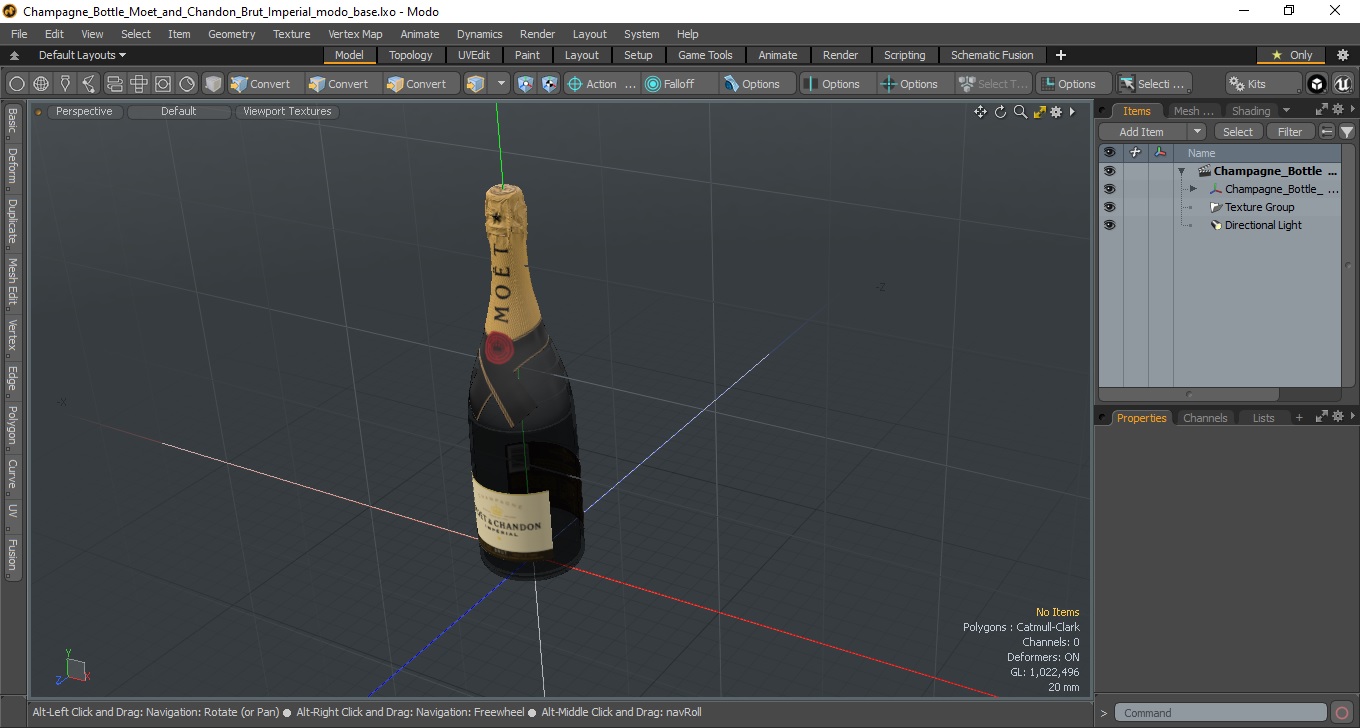The image size is (1360, 728).
Task: Open the Geometry menu
Action: 231,34
